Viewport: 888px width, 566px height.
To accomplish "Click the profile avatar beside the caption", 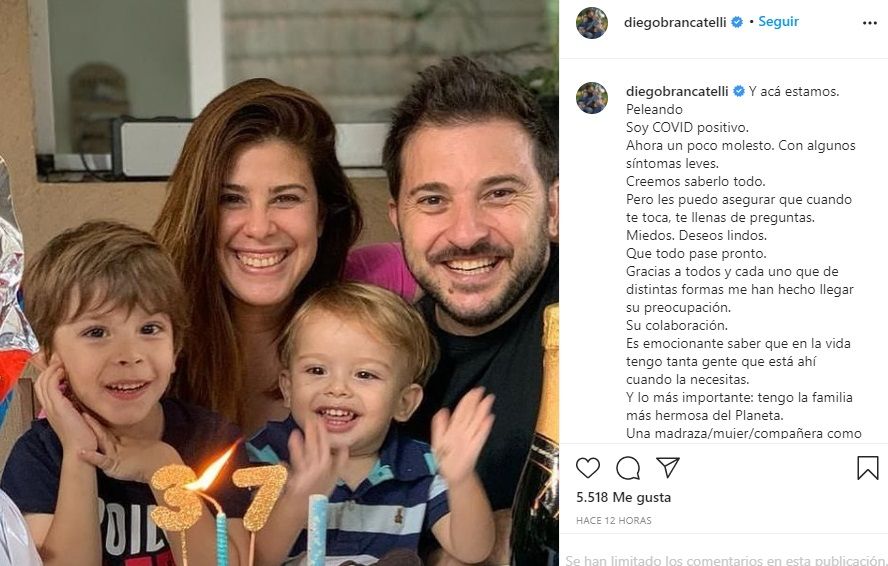I will coord(592,98).
